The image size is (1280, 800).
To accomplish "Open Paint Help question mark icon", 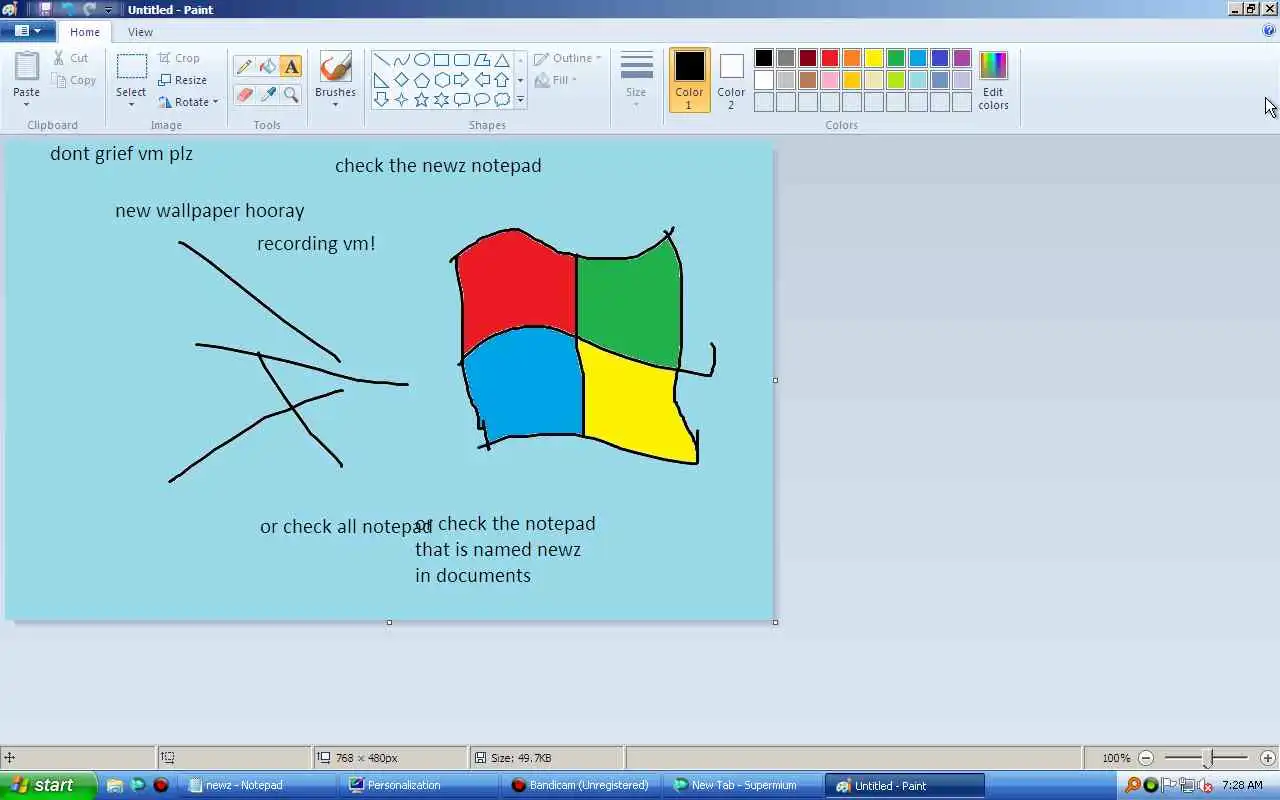I will [x=1269, y=31].
